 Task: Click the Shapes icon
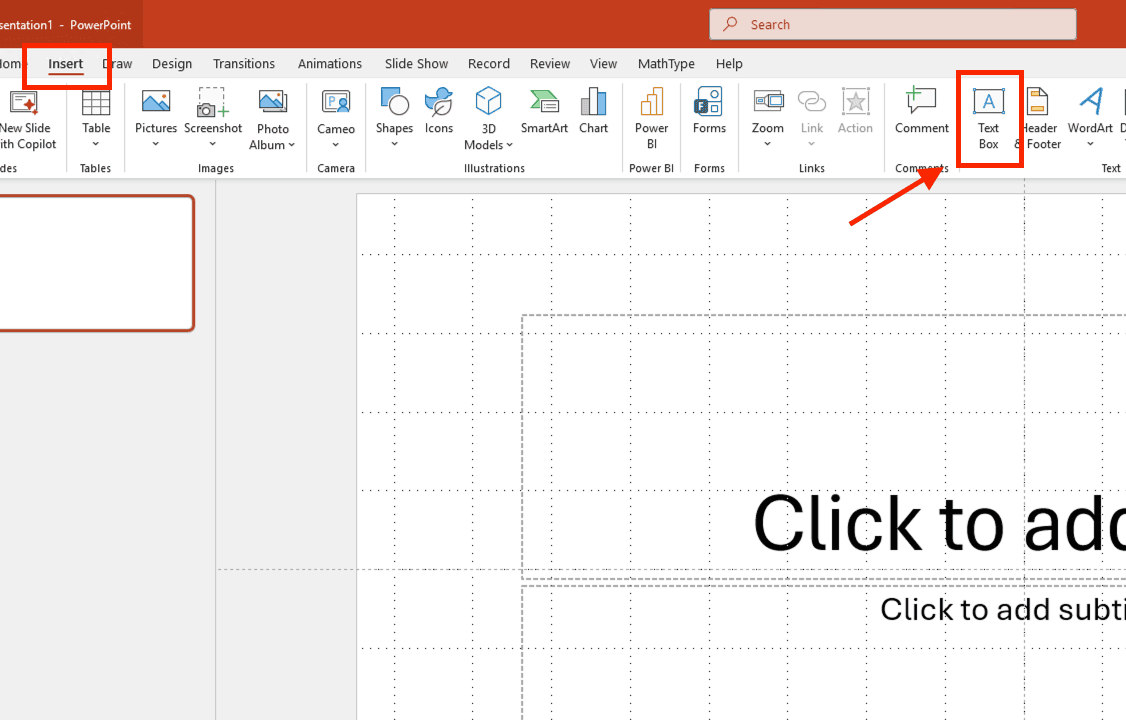pyautogui.click(x=394, y=102)
